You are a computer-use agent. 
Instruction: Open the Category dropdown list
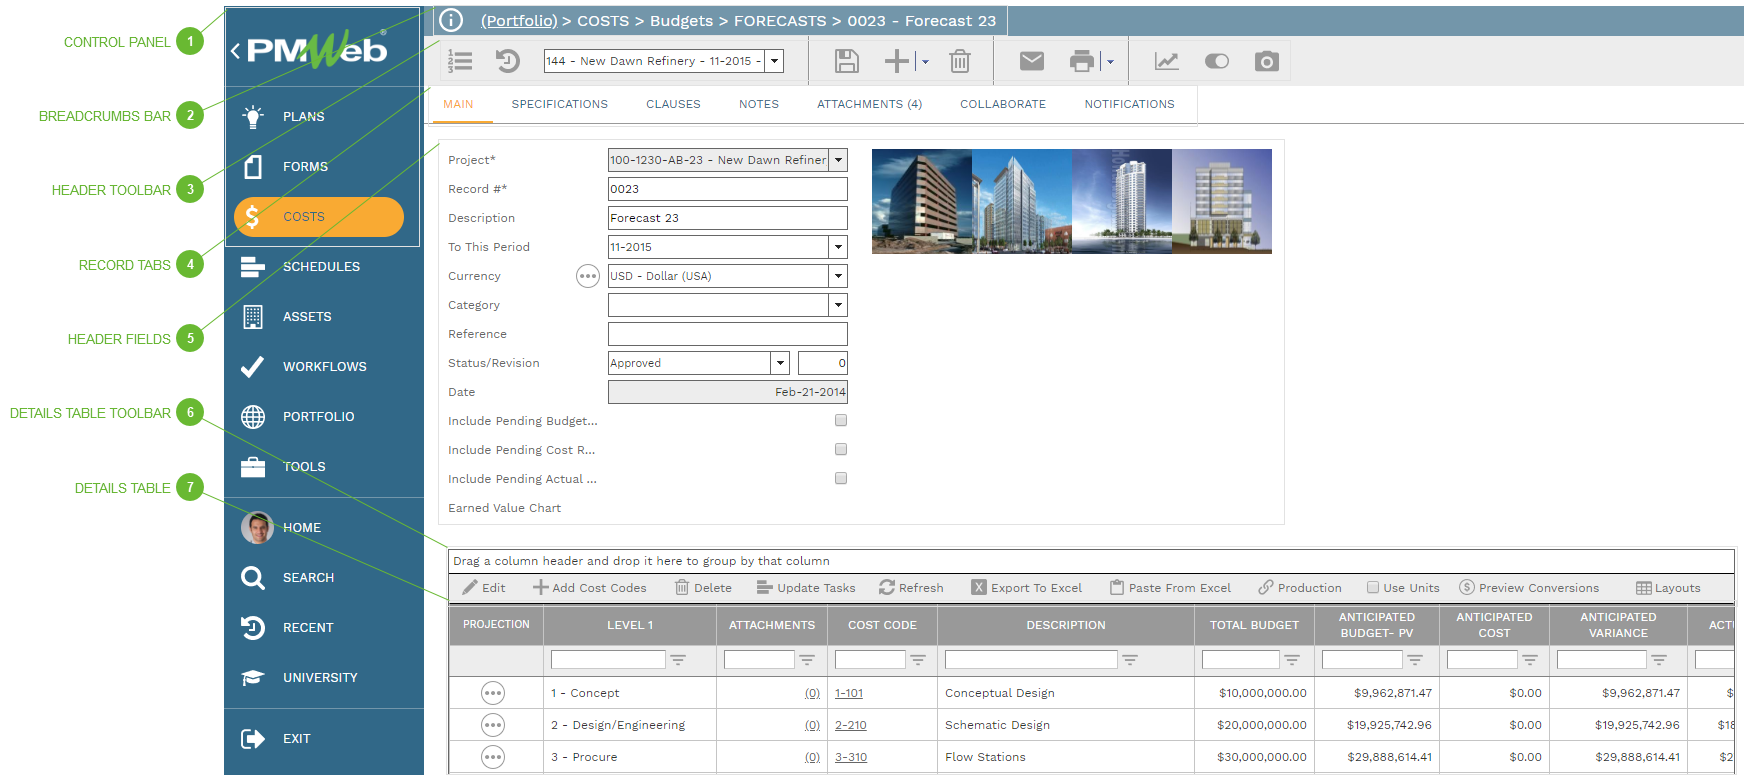(x=838, y=305)
